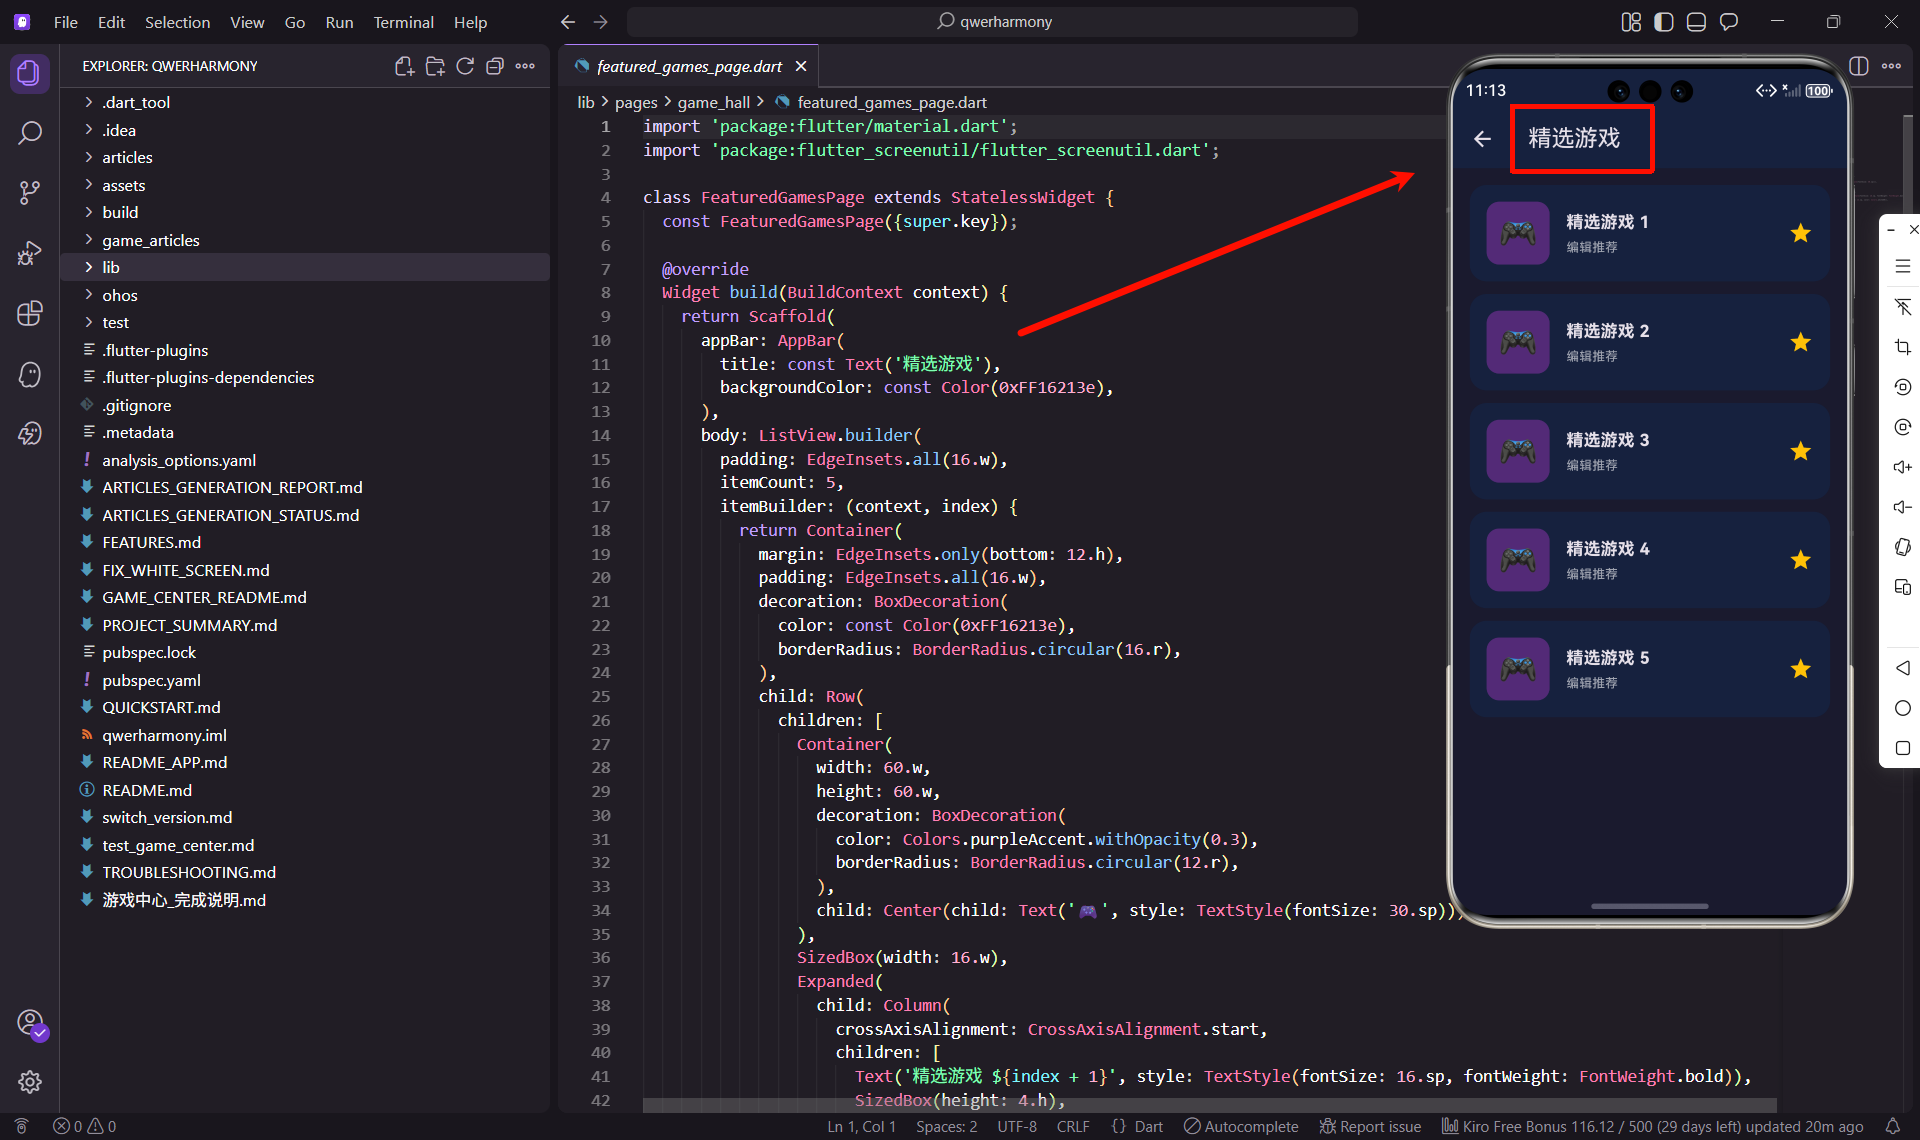Refresh the Explorer file tree
Viewport: 1920px width, 1140px height.
click(x=465, y=66)
